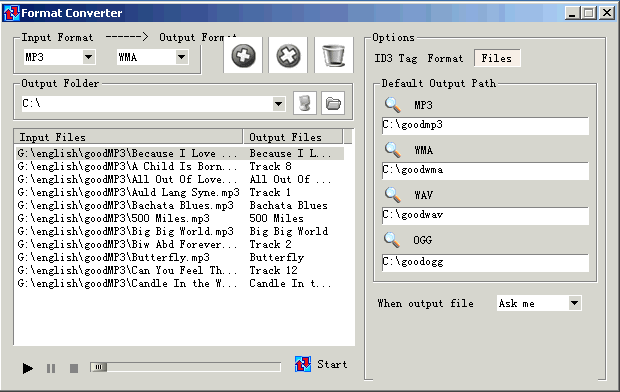Click the remove file X icon
This screenshot has width=620, height=392.
pyautogui.click(x=288, y=55)
